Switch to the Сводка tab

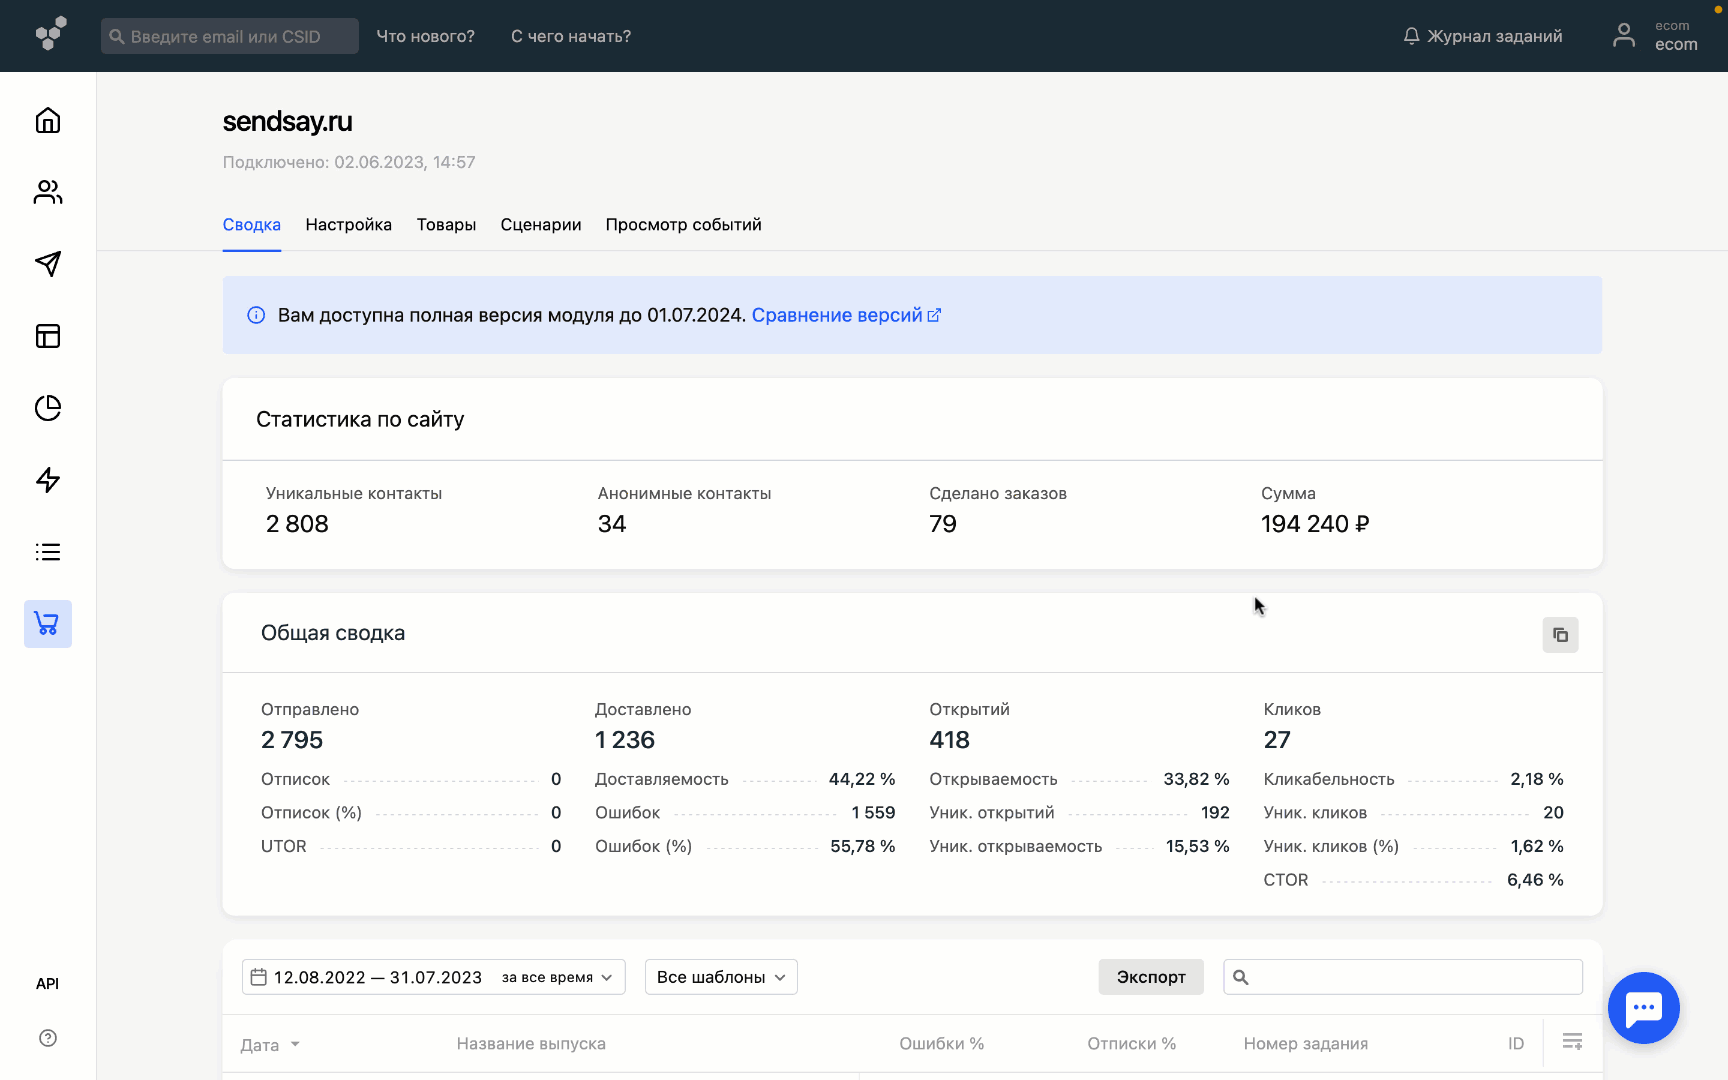point(252,225)
